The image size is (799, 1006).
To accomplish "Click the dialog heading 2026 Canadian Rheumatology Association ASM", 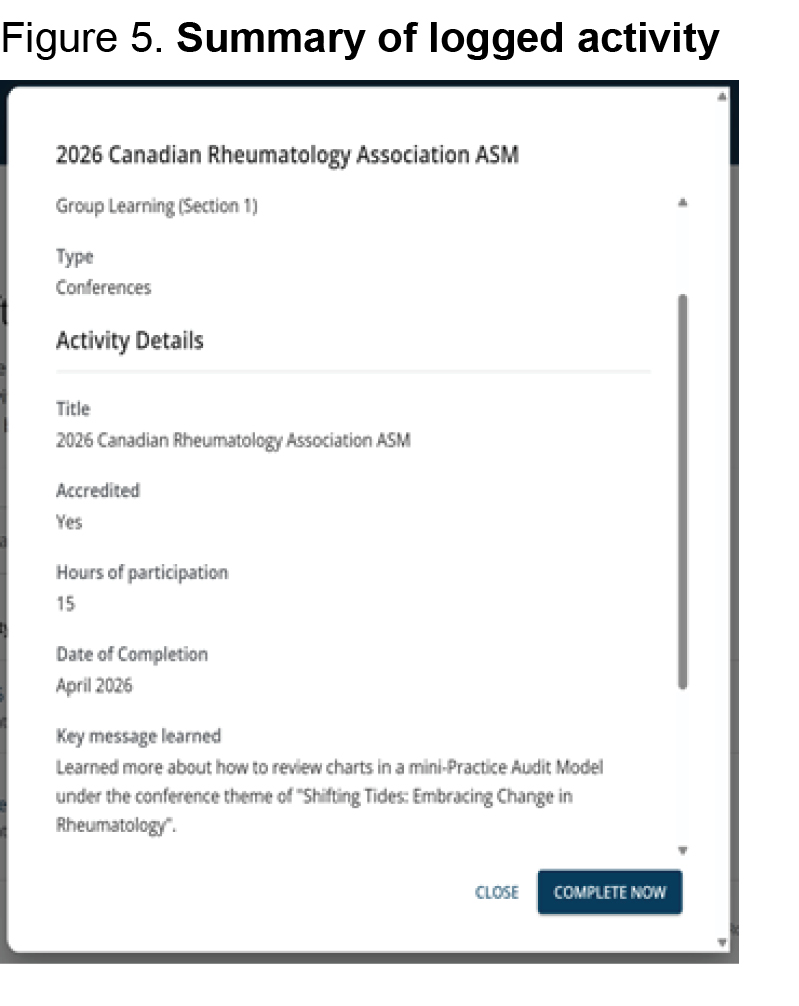I will pyautogui.click(x=287, y=155).
